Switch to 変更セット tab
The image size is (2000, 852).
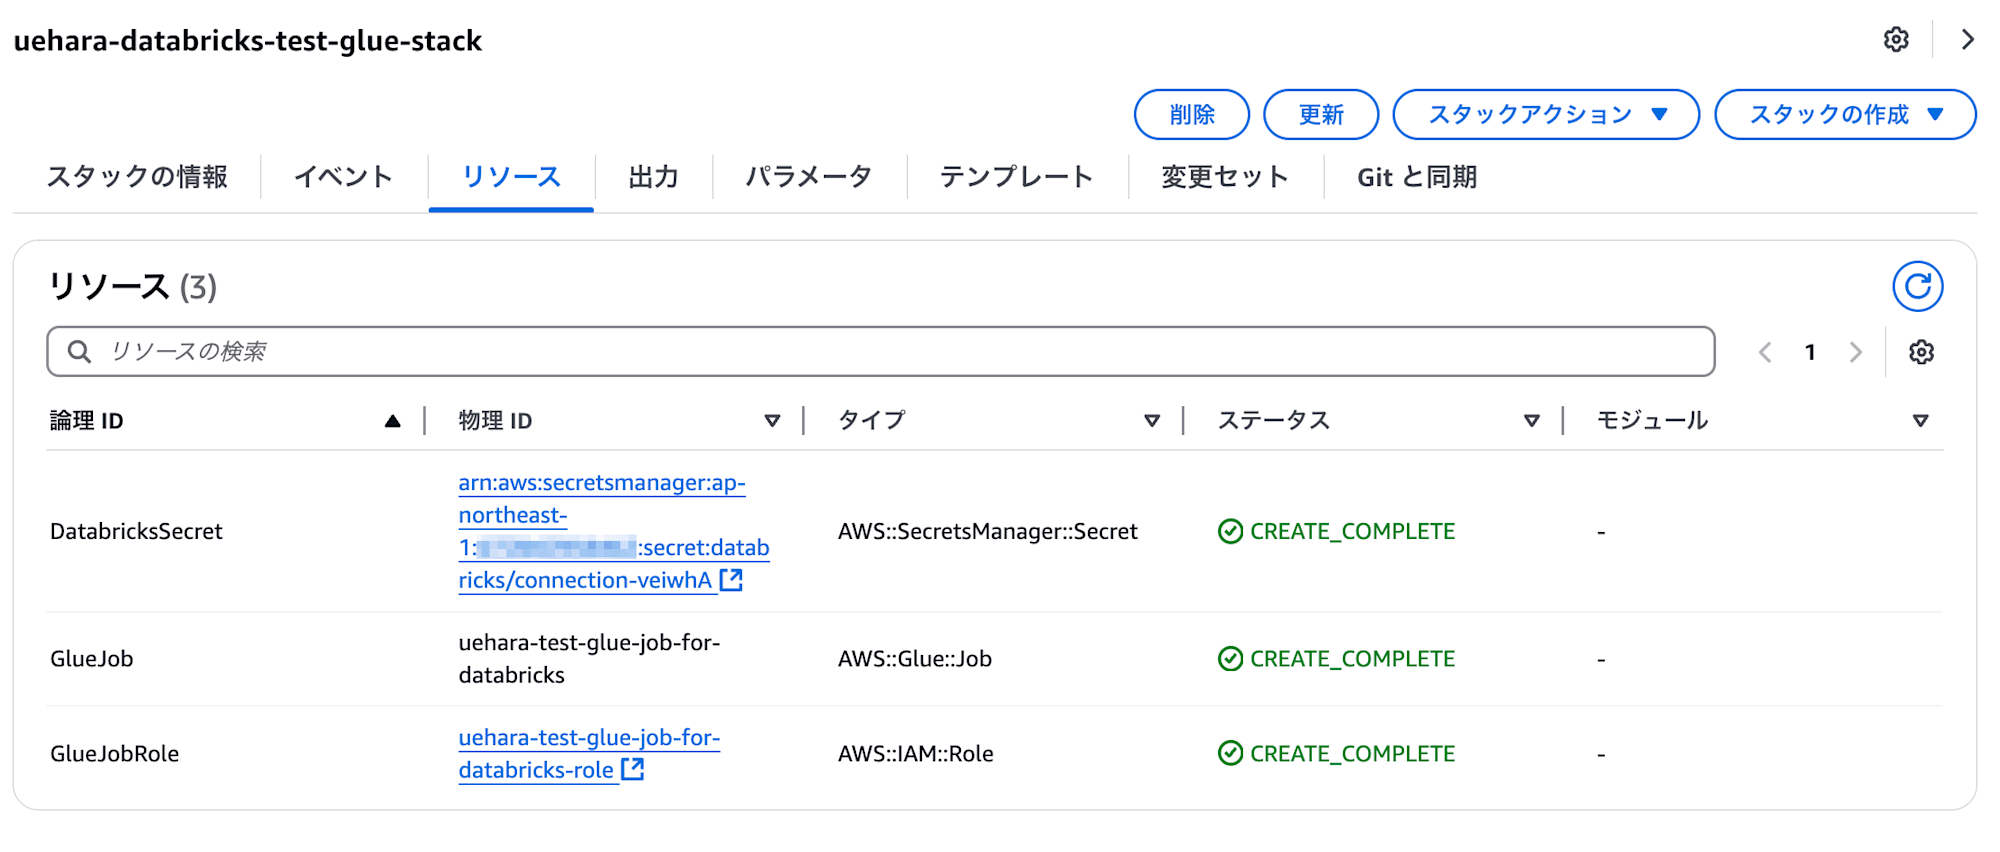1225,177
